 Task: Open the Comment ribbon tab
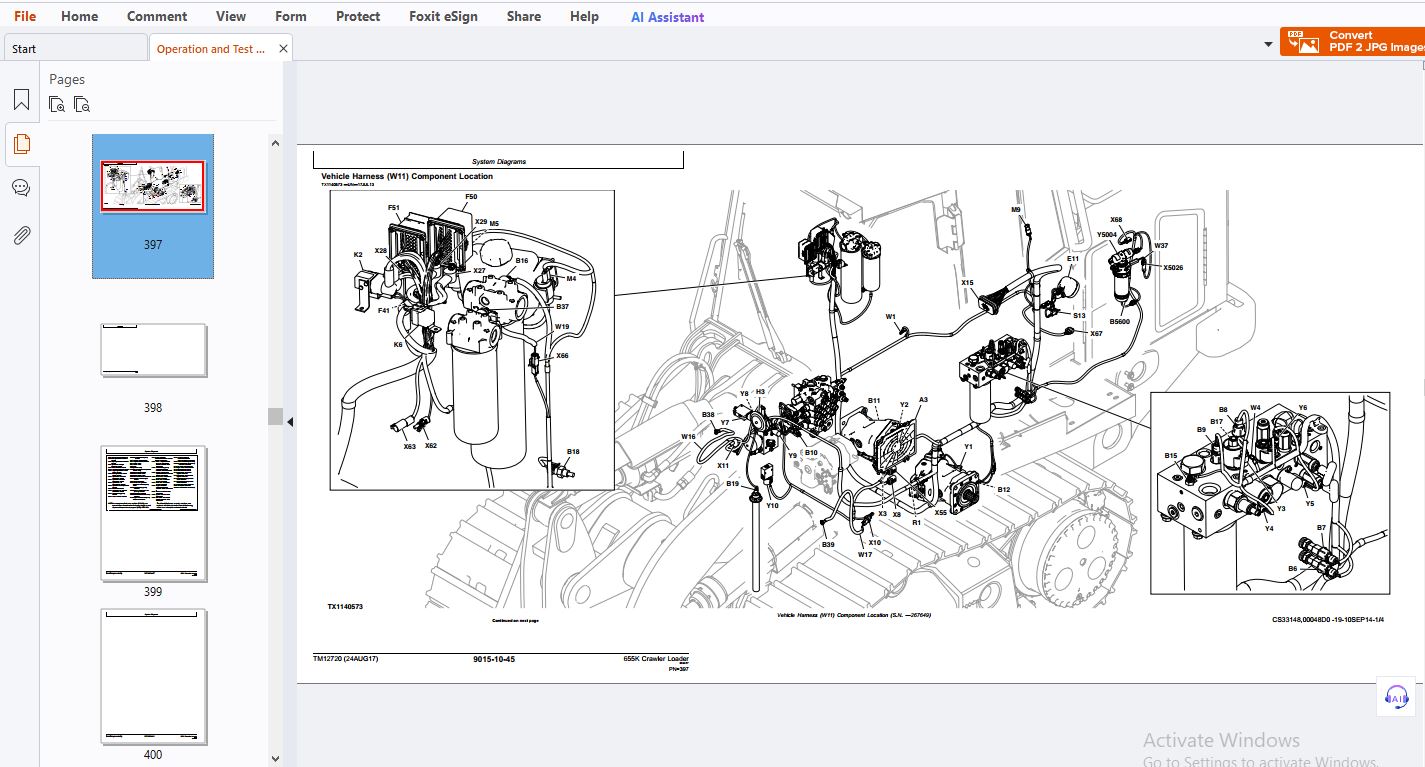coord(157,16)
